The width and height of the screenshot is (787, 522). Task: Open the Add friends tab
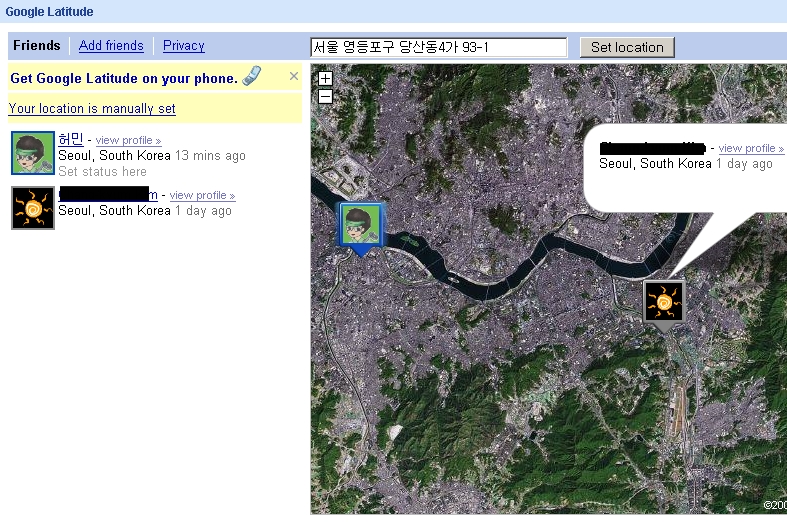(111, 46)
